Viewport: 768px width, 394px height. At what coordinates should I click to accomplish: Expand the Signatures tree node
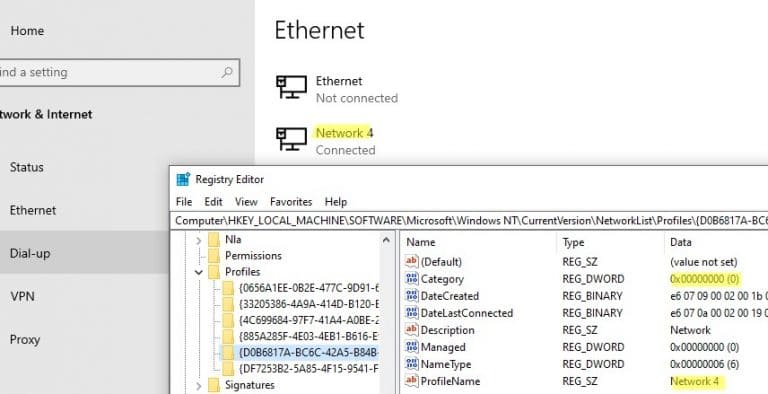[199, 386]
